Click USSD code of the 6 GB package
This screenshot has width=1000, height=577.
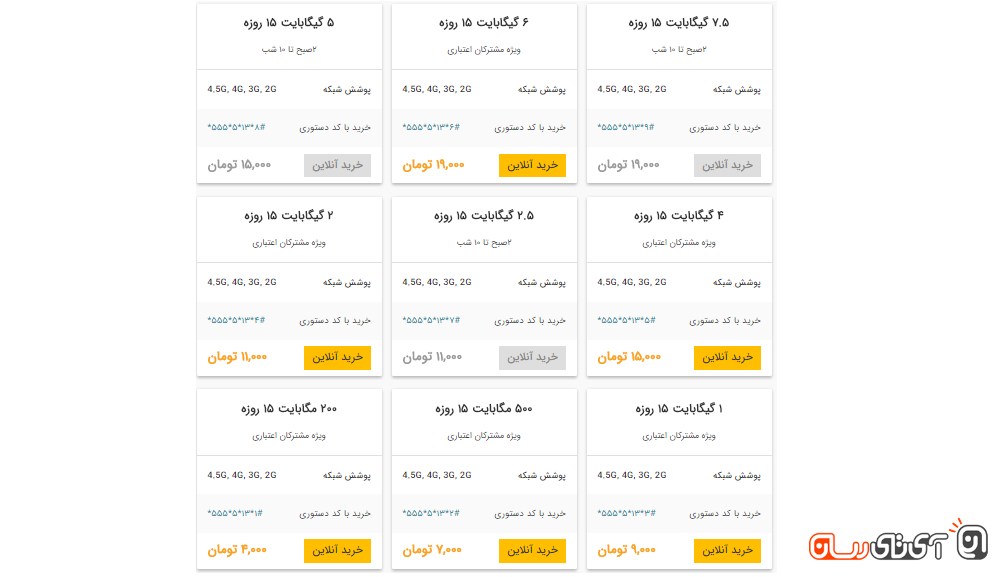click(431, 127)
